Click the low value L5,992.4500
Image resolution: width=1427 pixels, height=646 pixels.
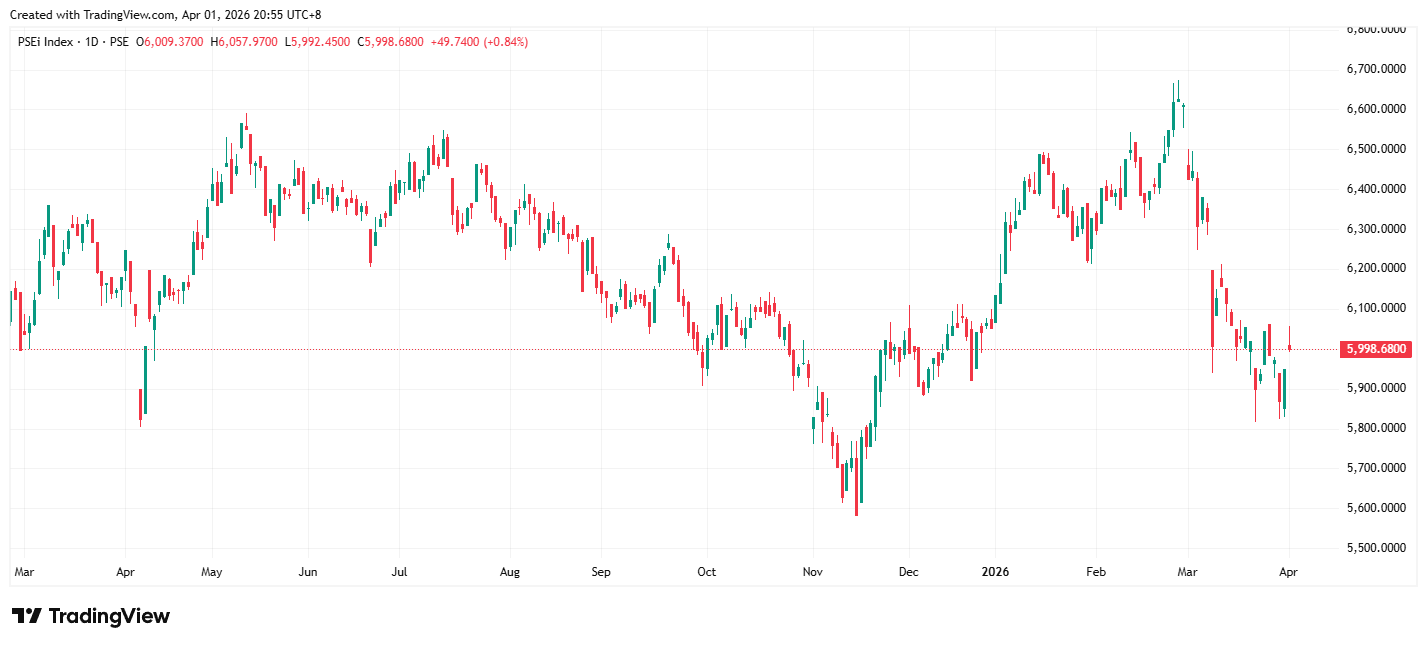(317, 42)
